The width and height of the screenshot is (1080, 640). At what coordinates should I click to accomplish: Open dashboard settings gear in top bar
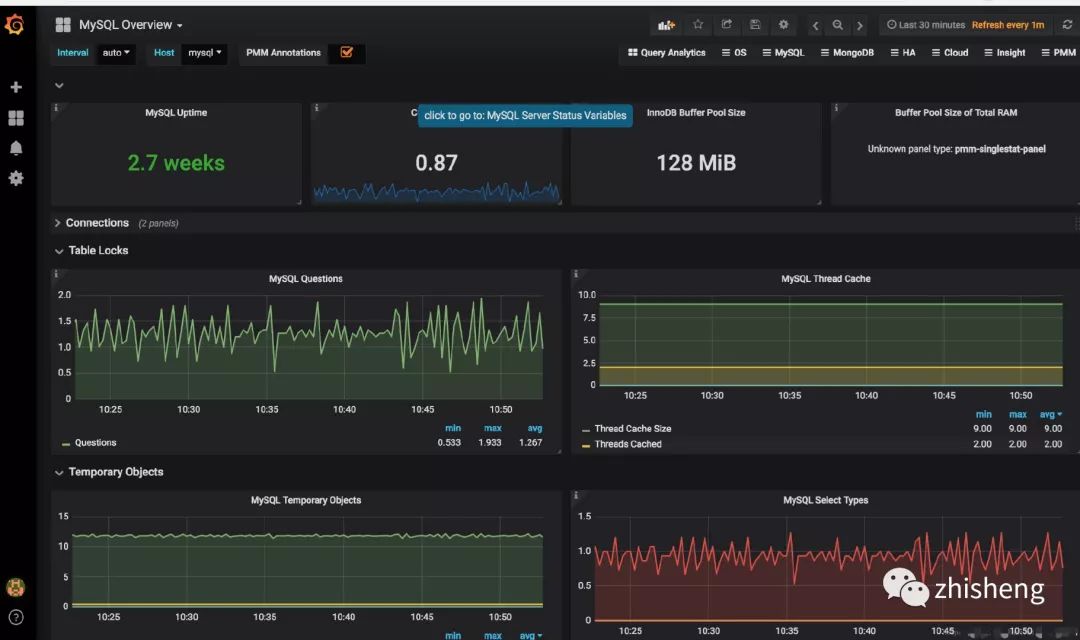pos(783,25)
